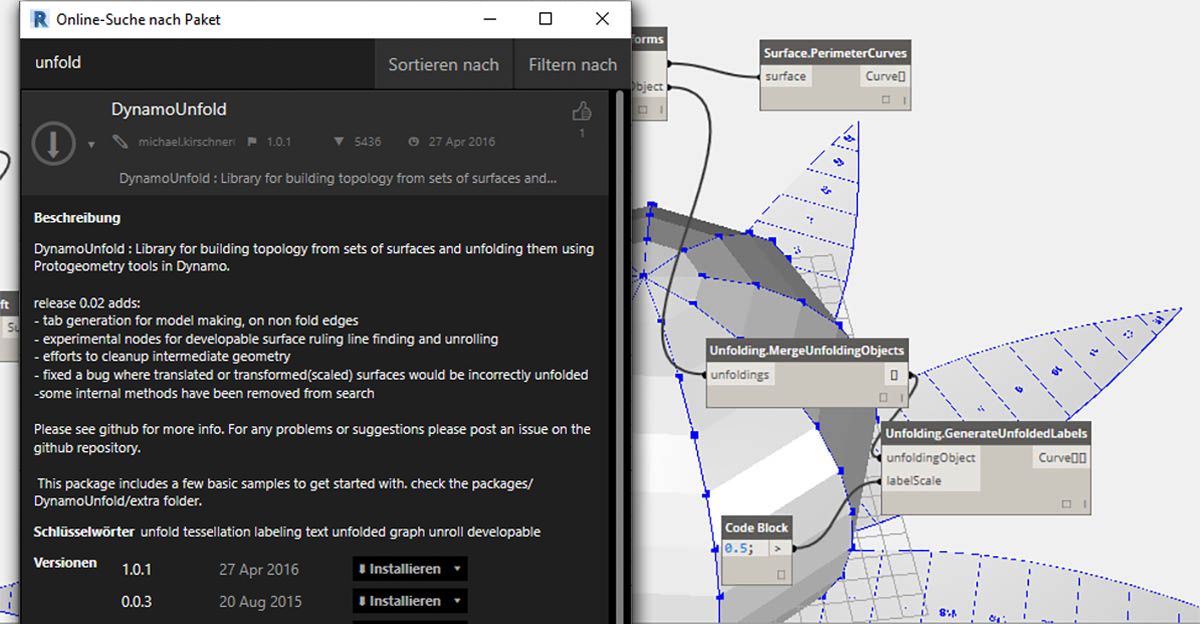The height and width of the screenshot is (624, 1200).
Task: Click the flag icon beside version 1.0.1
Action: [252, 142]
